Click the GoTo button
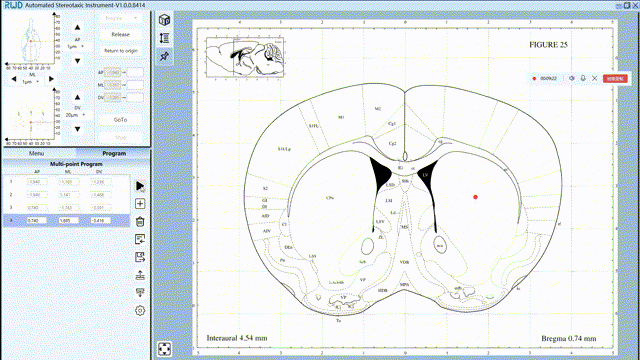This screenshot has width=640, height=360. [x=120, y=120]
